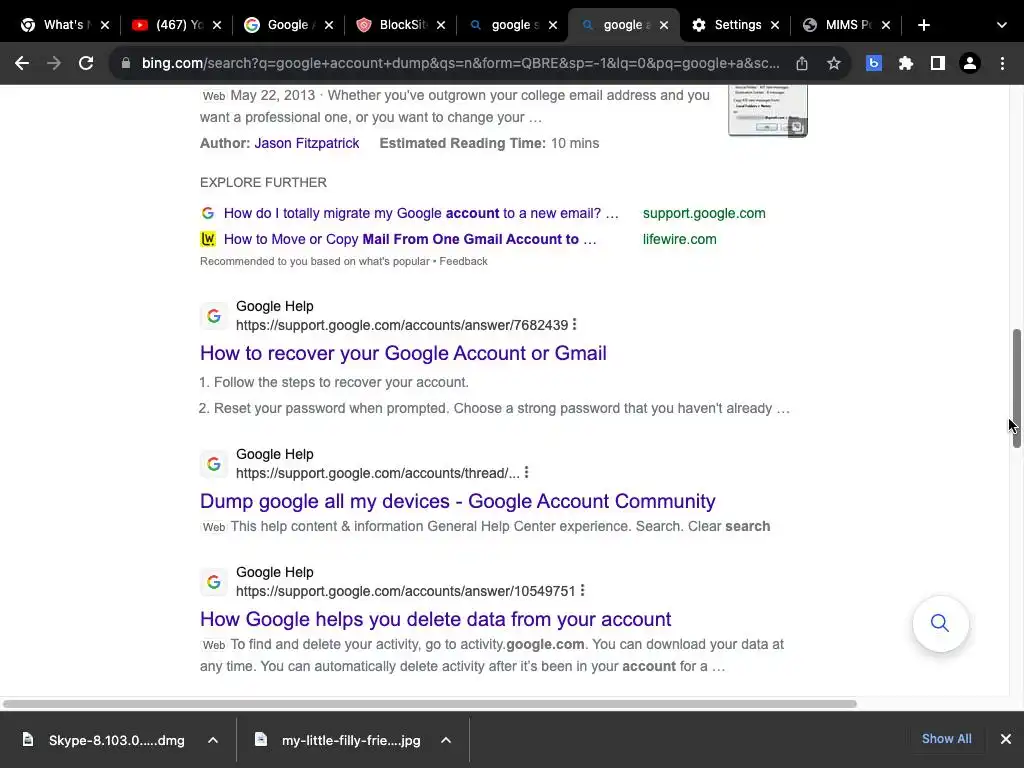
Task: Click the forward navigation arrow
Action: [x=54, y=63]
